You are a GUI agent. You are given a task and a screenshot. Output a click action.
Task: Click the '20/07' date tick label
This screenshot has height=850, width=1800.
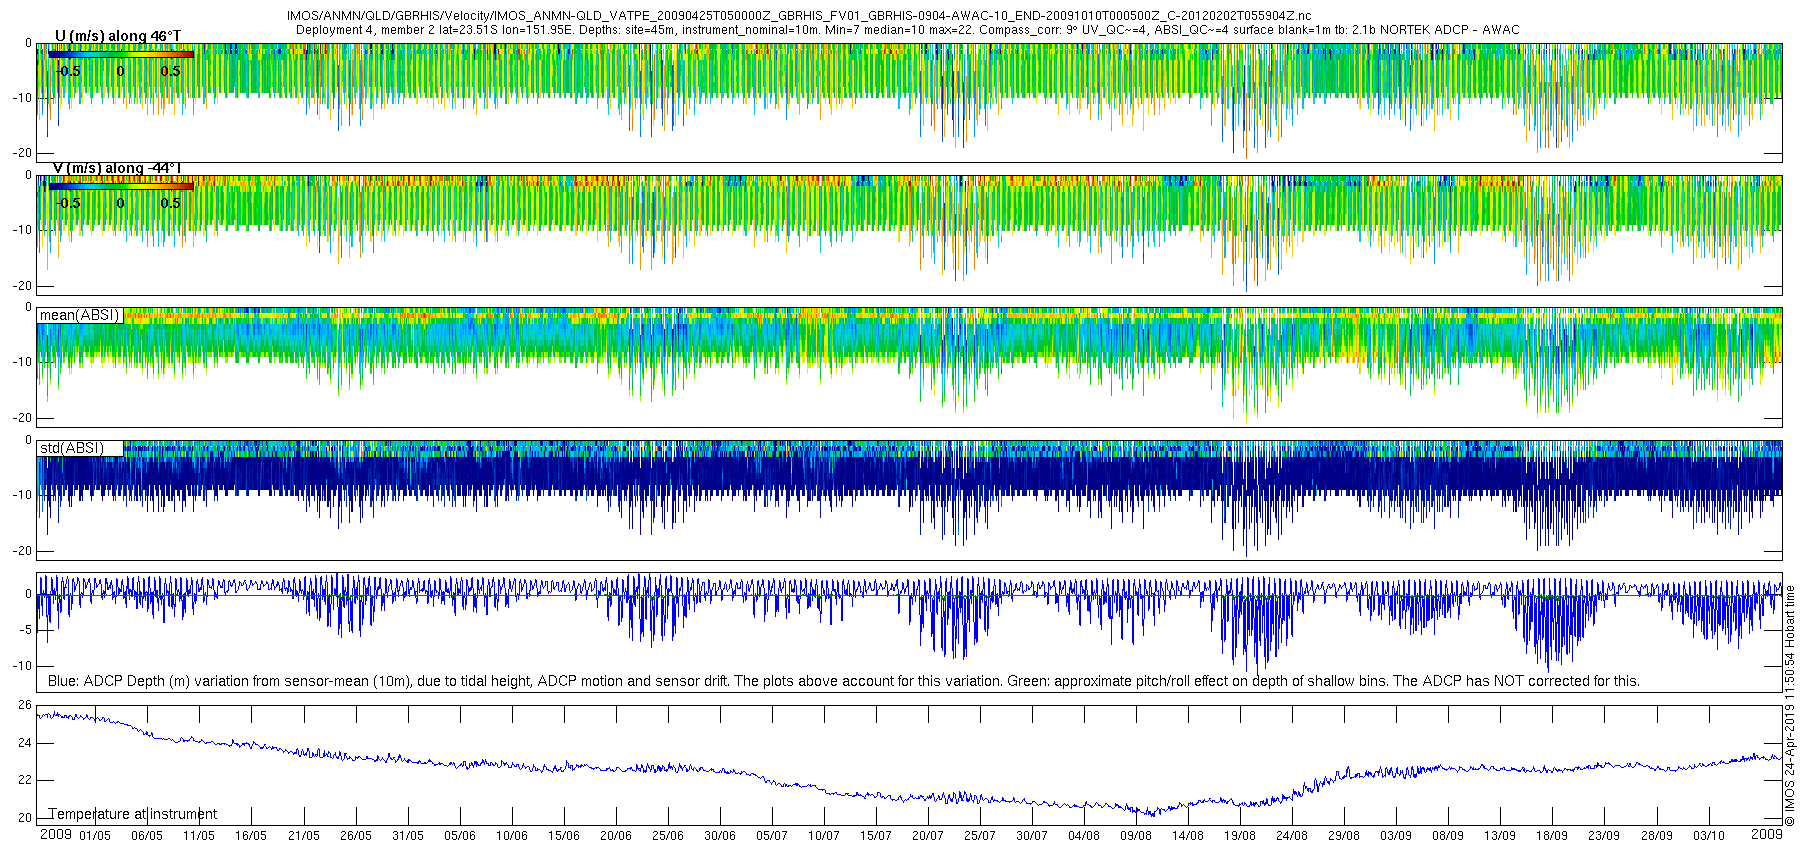click(928, 836)
